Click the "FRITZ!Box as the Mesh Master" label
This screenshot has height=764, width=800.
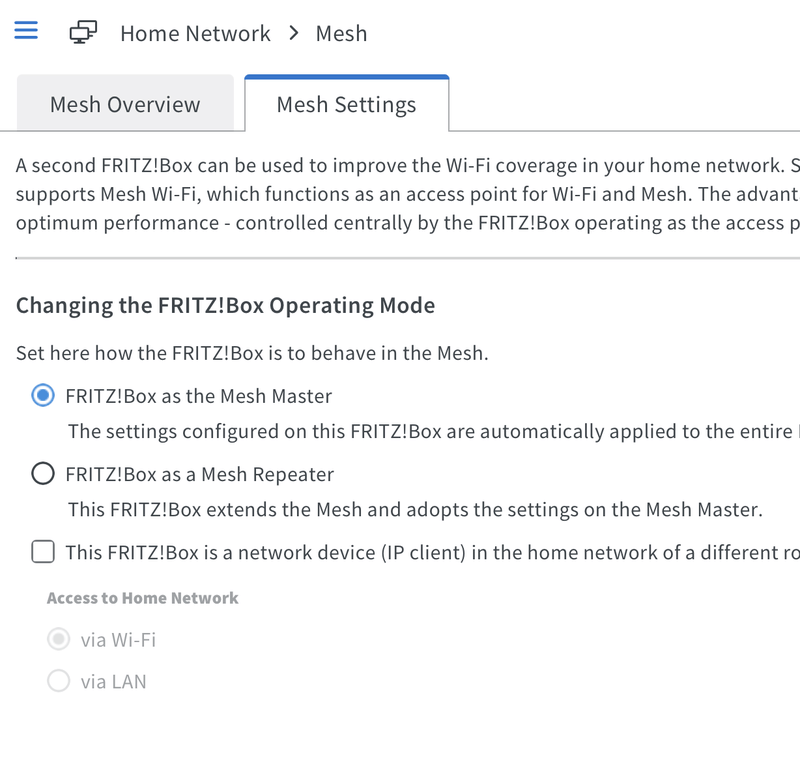click(x=198, y=396)
